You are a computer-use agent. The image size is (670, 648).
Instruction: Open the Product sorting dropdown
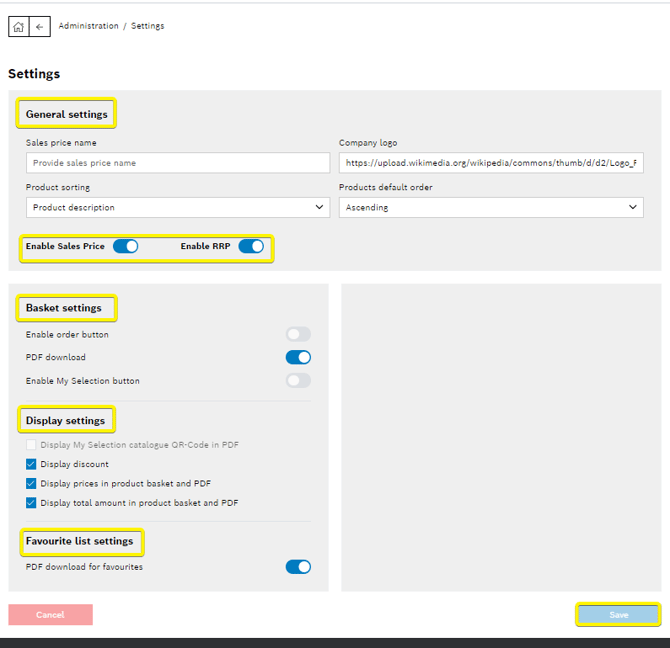pyautogui.click(x=177, y=207)
